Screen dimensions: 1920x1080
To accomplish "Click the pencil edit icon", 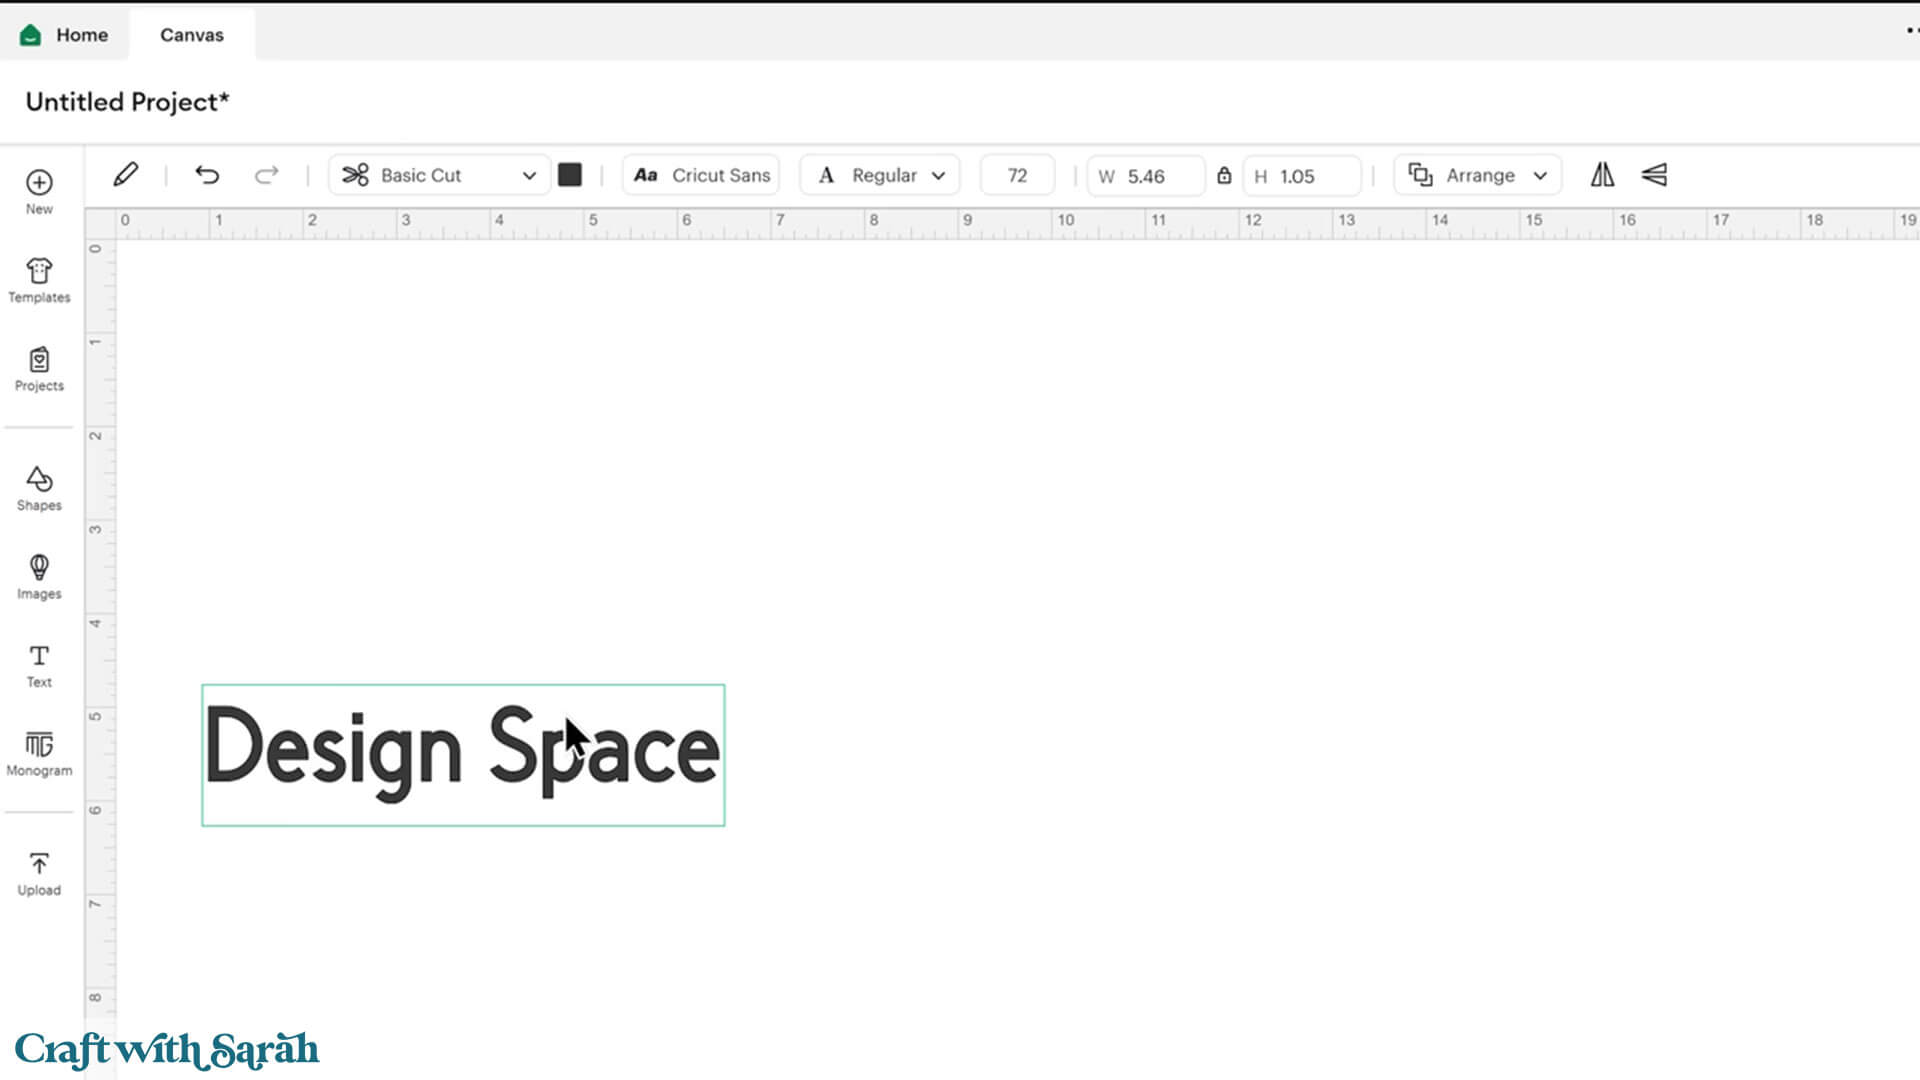I will point(126,175).
